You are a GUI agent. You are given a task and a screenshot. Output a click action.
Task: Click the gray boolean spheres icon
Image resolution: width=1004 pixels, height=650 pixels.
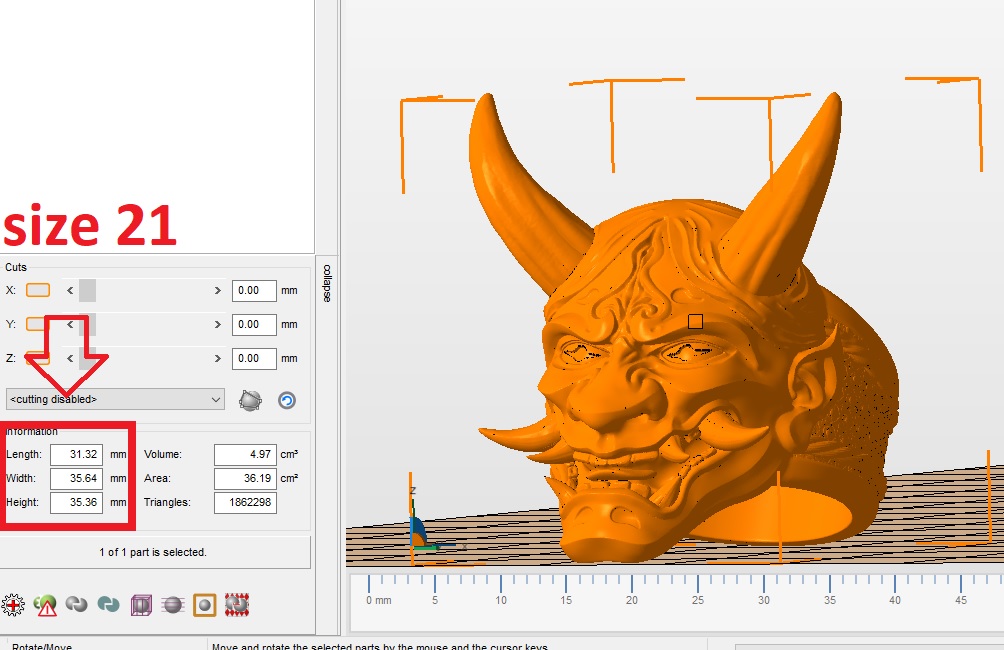pyautogui.click(x=76, y=604)
